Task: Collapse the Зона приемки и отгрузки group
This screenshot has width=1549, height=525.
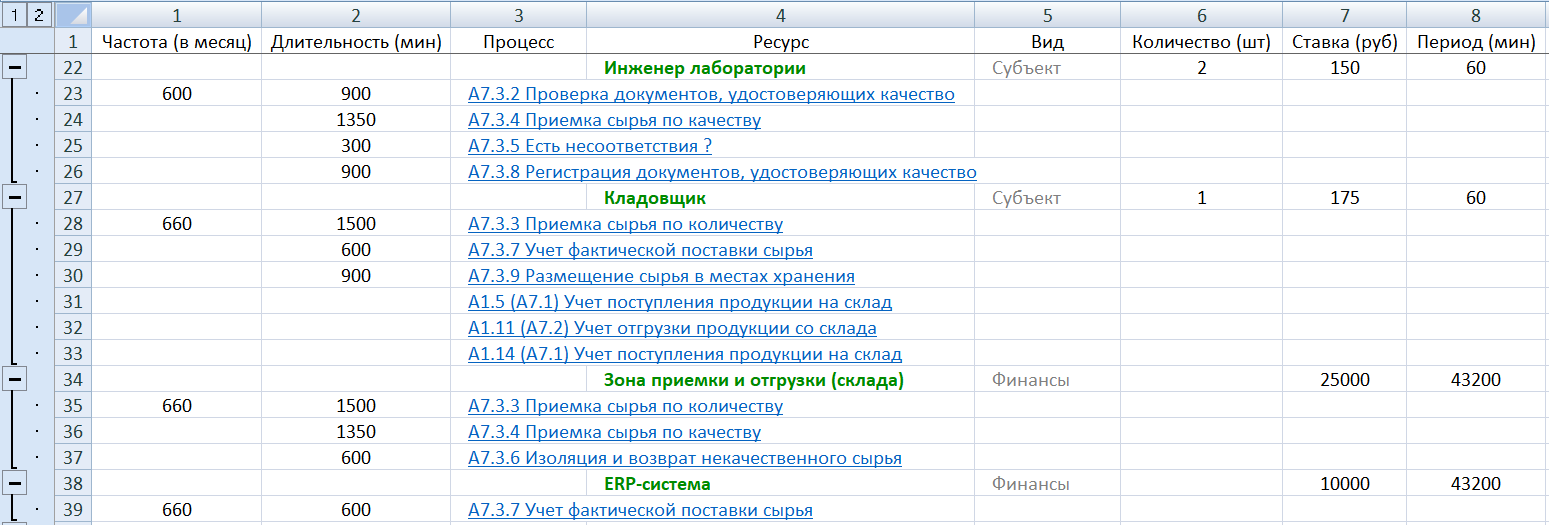Action: coord(14,380)
